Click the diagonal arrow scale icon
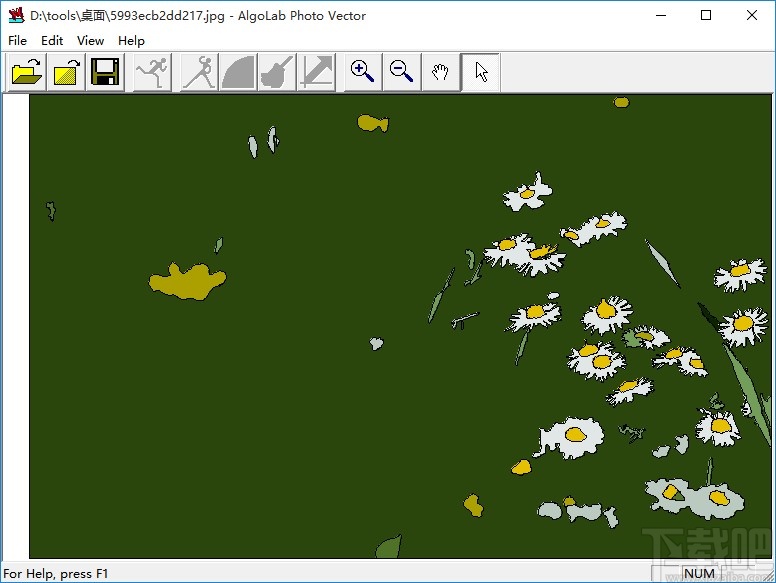Screen dimensions: 776x583 316,72
